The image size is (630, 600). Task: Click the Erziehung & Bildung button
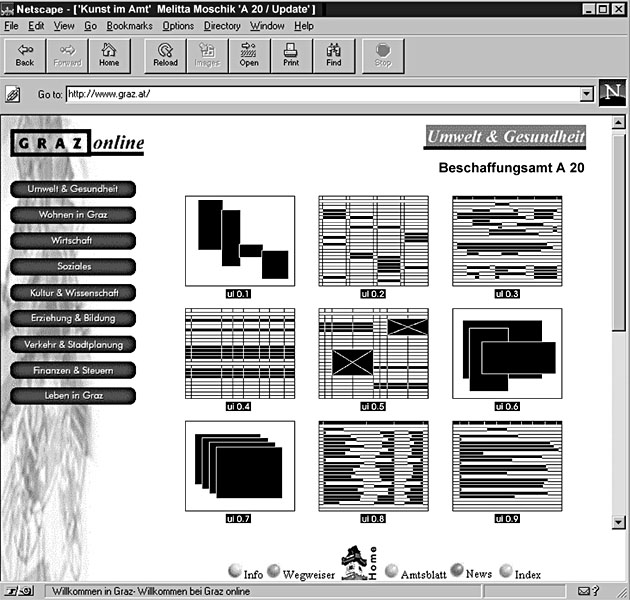[x=73, y=318]
